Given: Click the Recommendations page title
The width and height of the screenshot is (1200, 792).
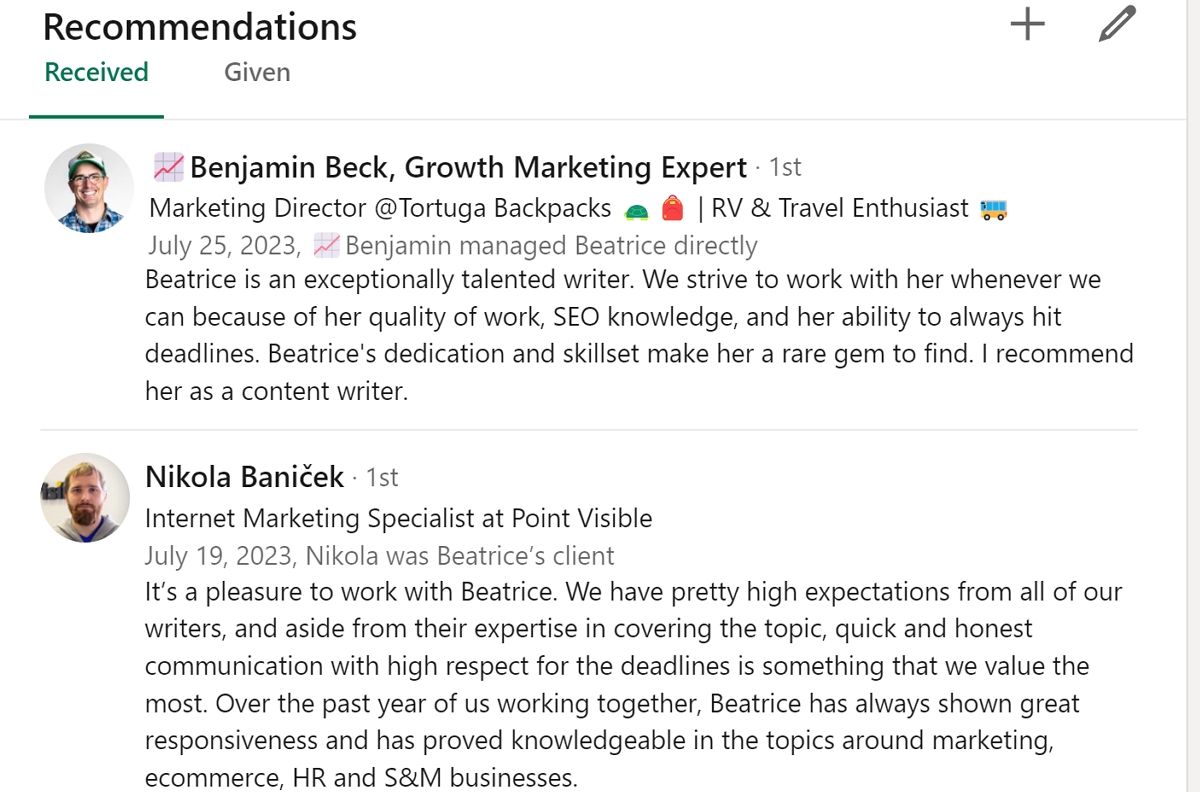Looking at the screenshot, I should coord(198,26).
